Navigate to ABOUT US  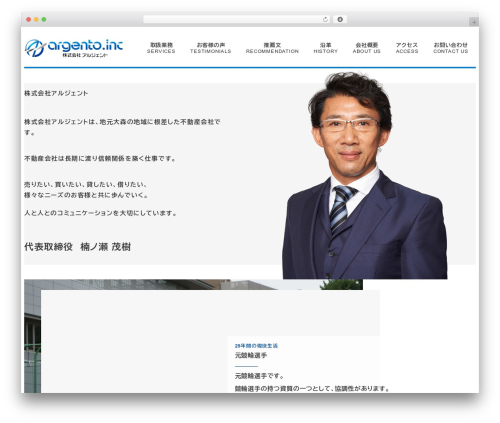[x=366, y=48]
